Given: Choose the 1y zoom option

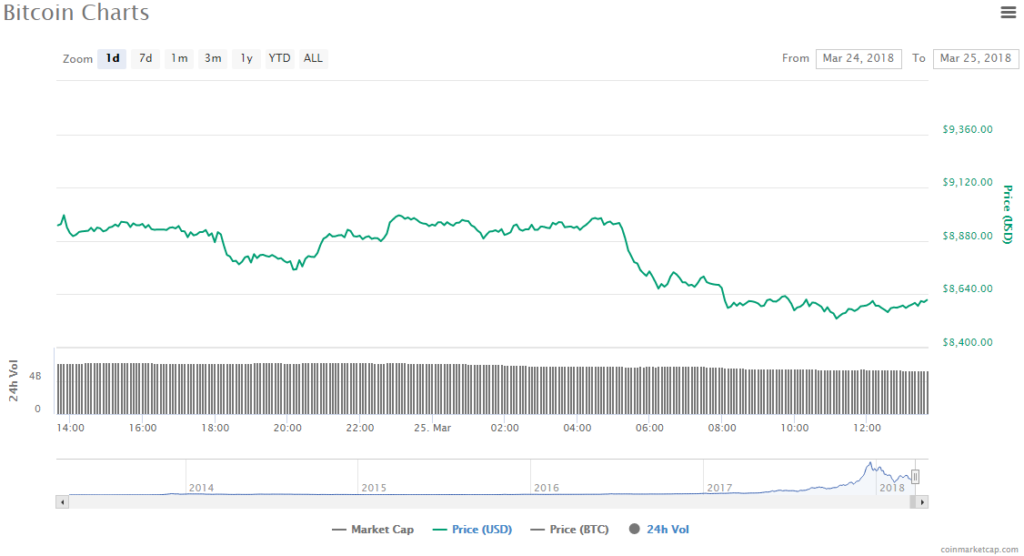Looking at the screenshot, I should pos(246,58).
